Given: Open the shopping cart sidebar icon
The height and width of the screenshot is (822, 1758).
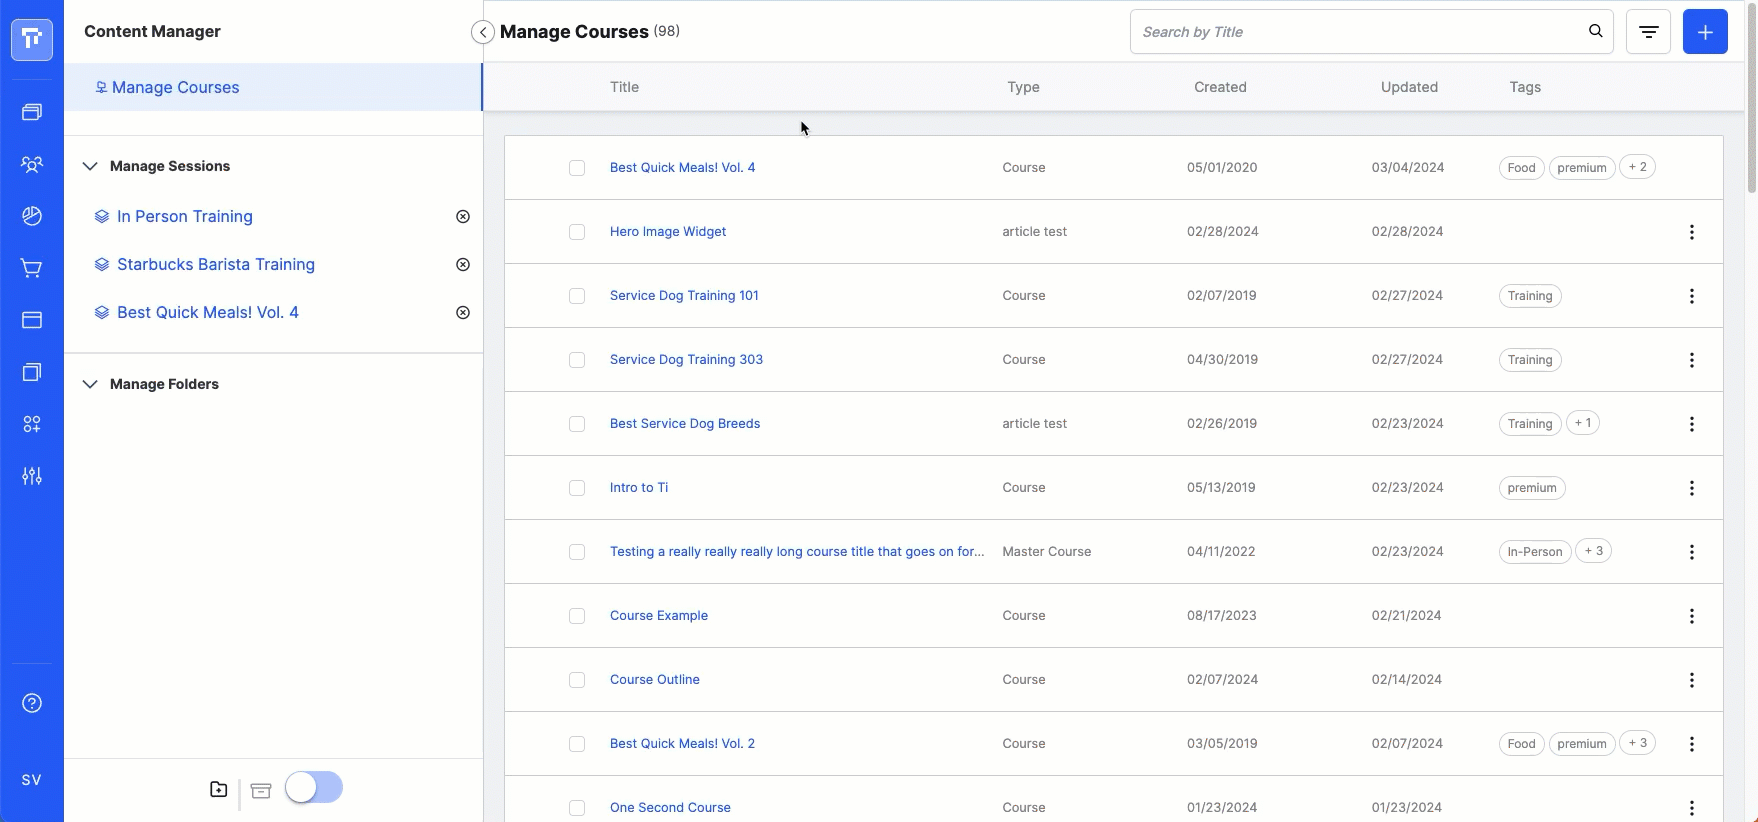Looking at the screenshot, I should (32, 268).
